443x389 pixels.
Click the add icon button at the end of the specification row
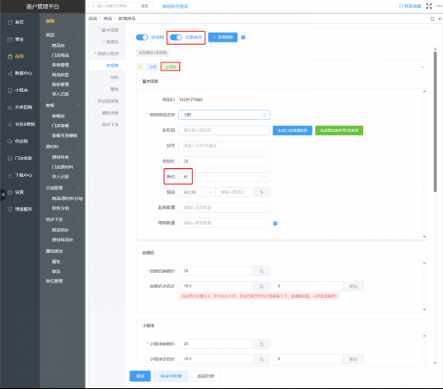262,192
